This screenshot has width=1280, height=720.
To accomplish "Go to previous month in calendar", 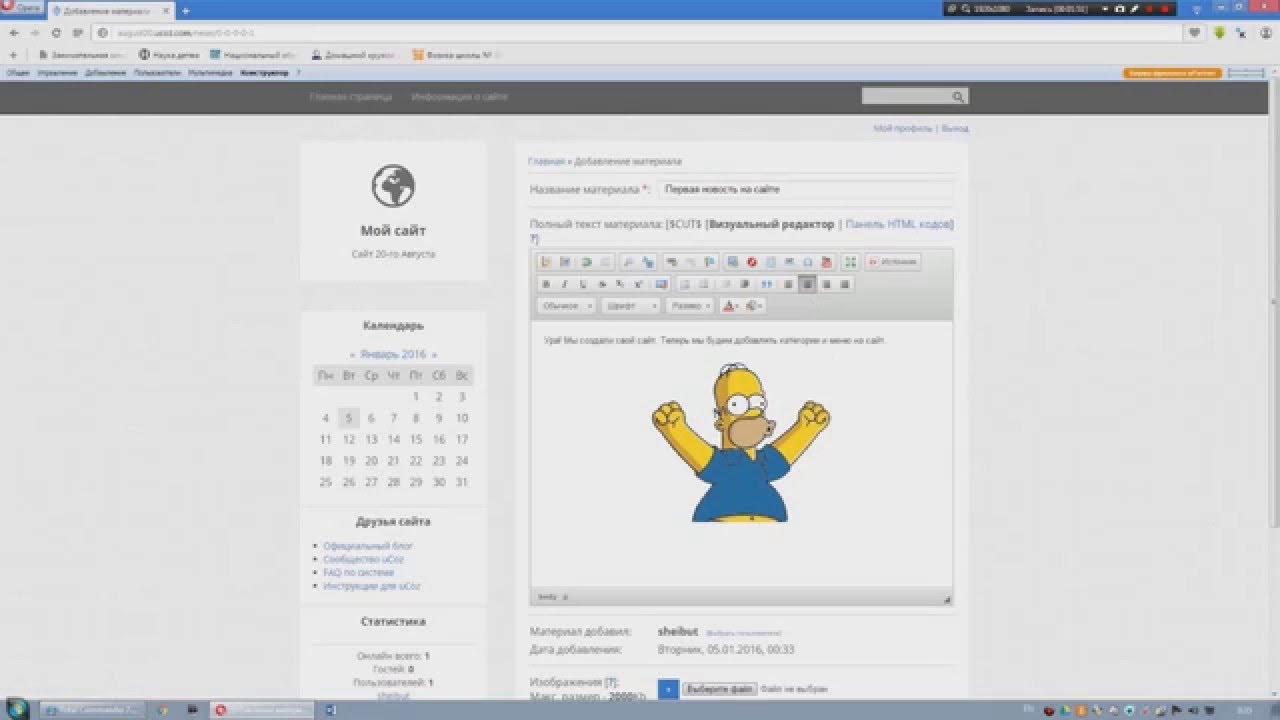I will pos(352,355).
